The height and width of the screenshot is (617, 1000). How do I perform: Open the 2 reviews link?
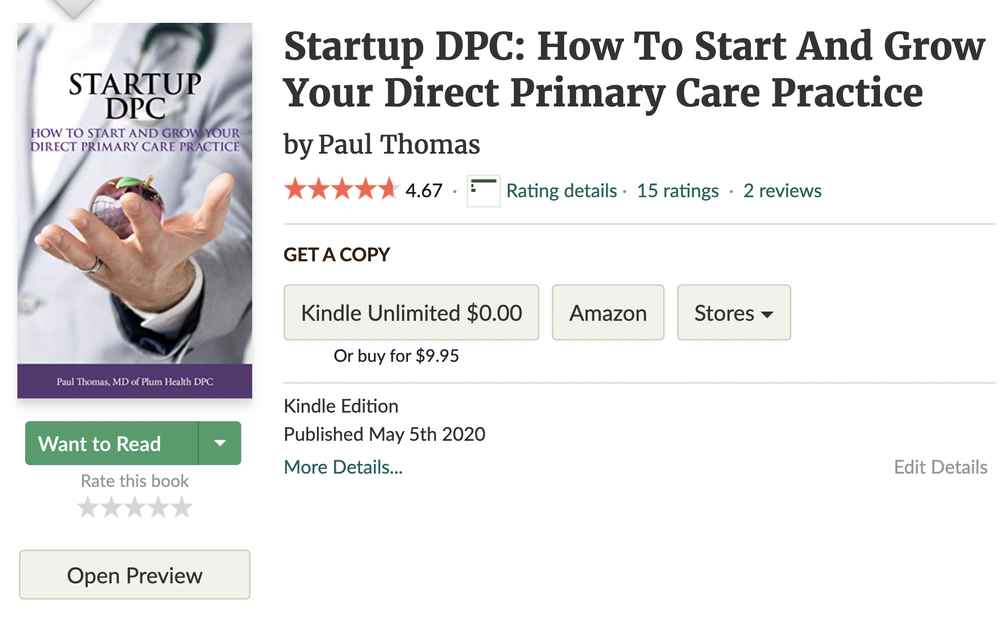782,190
